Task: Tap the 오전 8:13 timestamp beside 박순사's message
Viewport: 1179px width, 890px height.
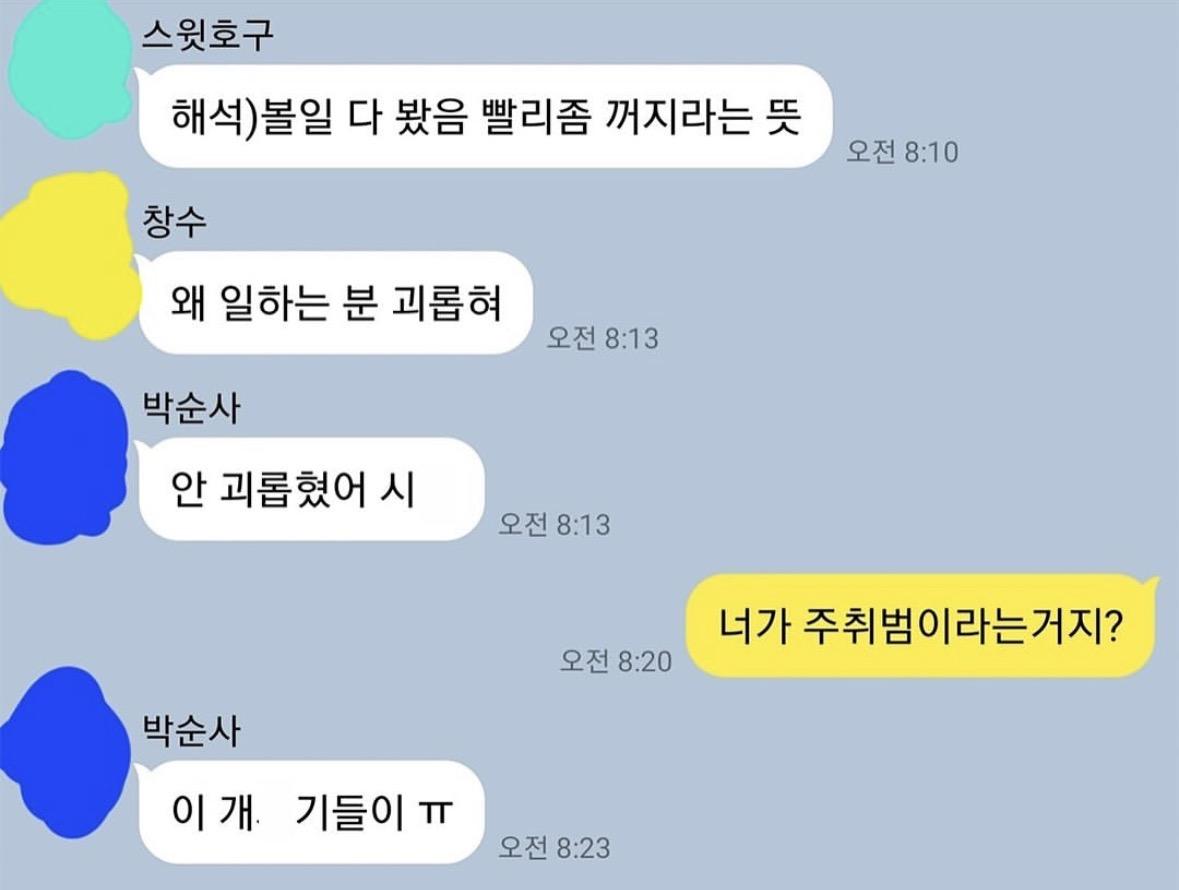Action: pyautogui.click(x=554, y=525)
